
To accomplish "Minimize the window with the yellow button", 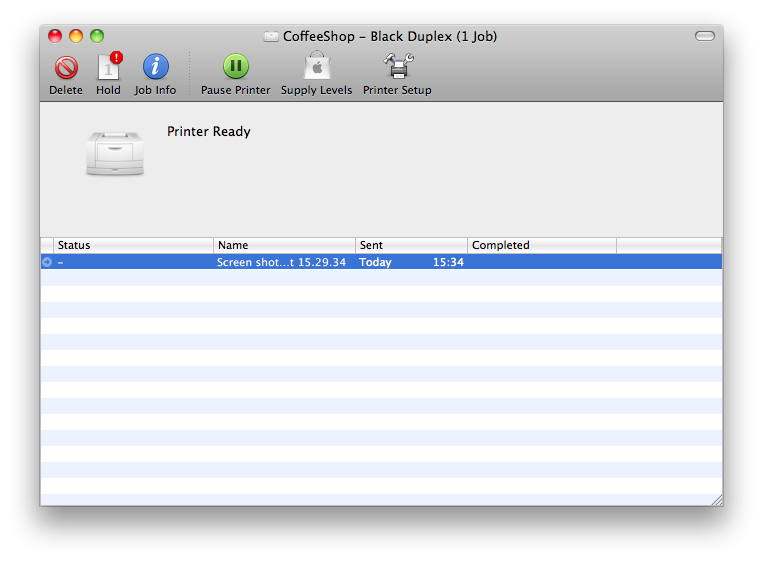I will tap(76, 36).
